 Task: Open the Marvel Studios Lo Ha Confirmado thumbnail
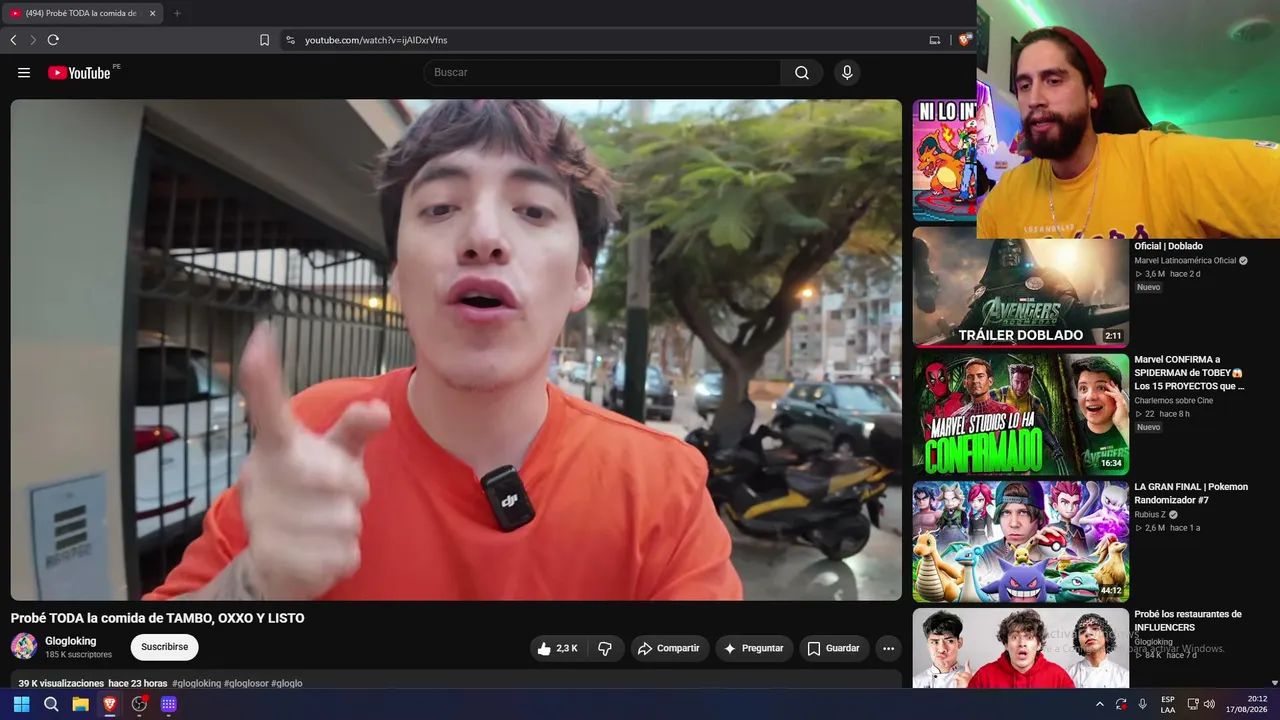[x=1020, y=414]
